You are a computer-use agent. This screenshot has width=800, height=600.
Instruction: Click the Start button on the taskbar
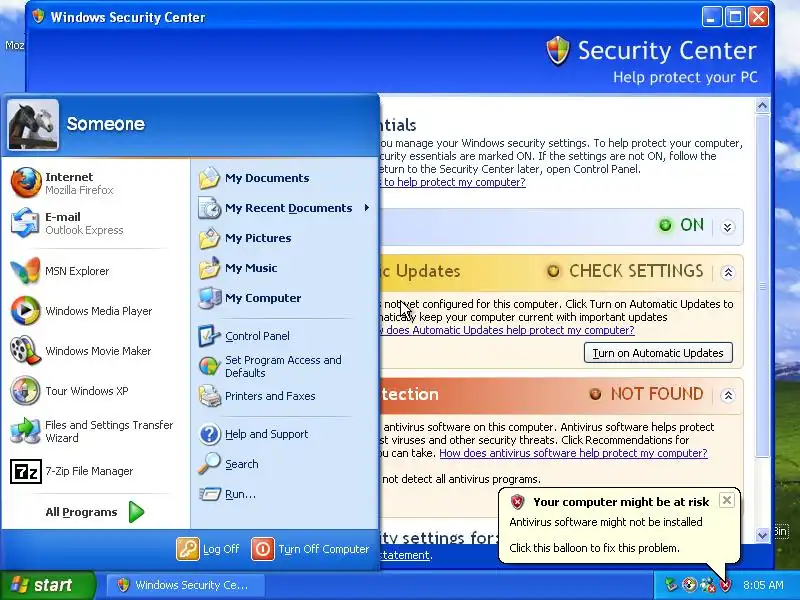coord(47,585)
